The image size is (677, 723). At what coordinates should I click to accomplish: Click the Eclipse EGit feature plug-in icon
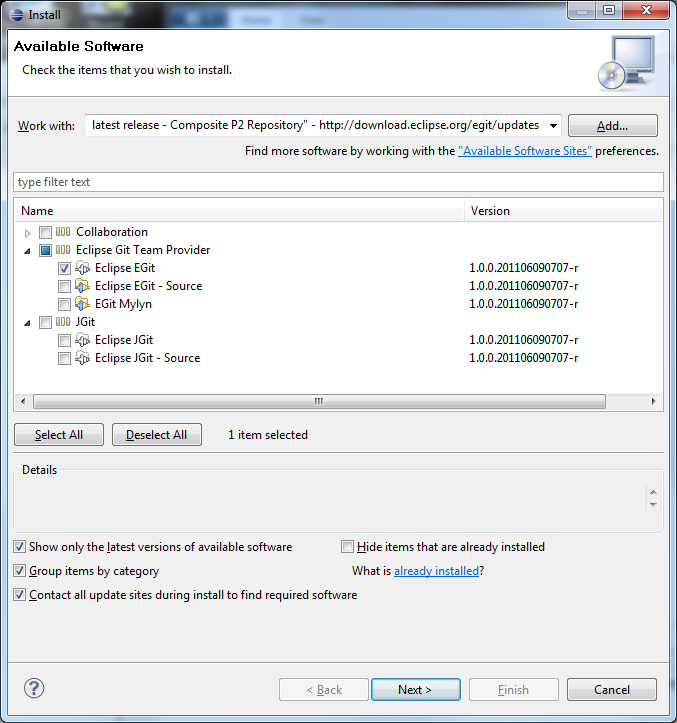83,267
